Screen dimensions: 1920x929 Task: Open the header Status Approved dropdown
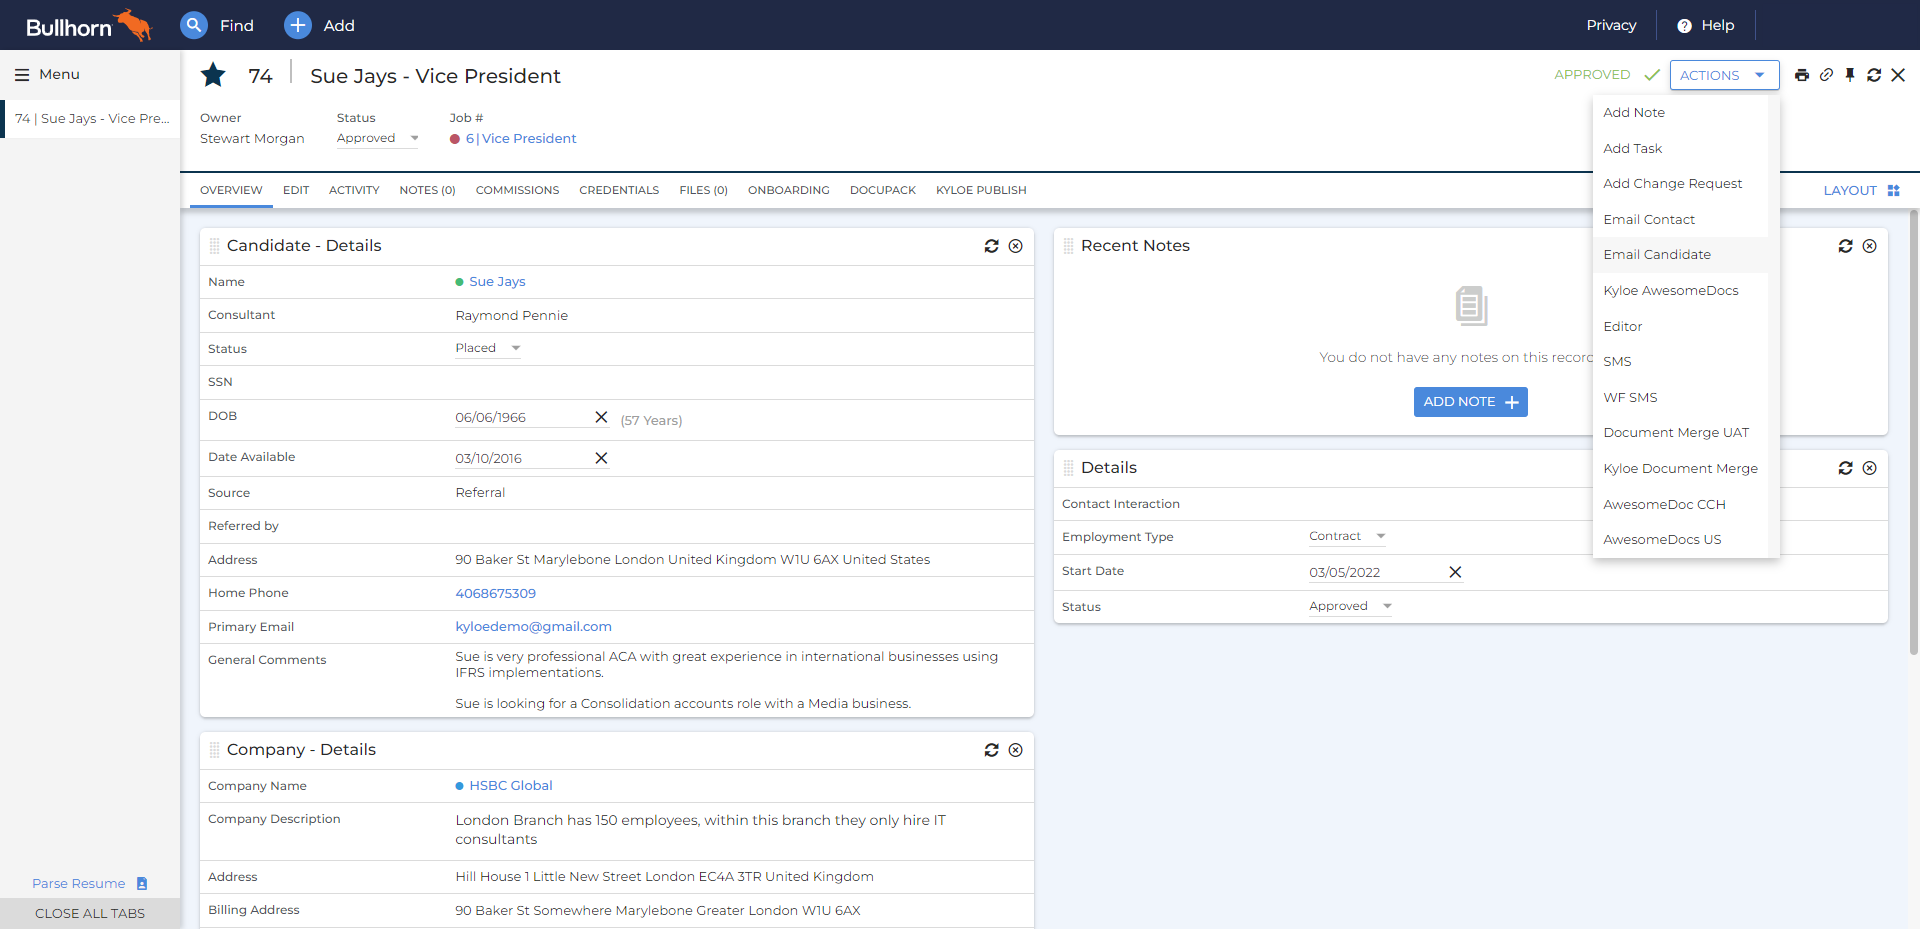(378, 138)
